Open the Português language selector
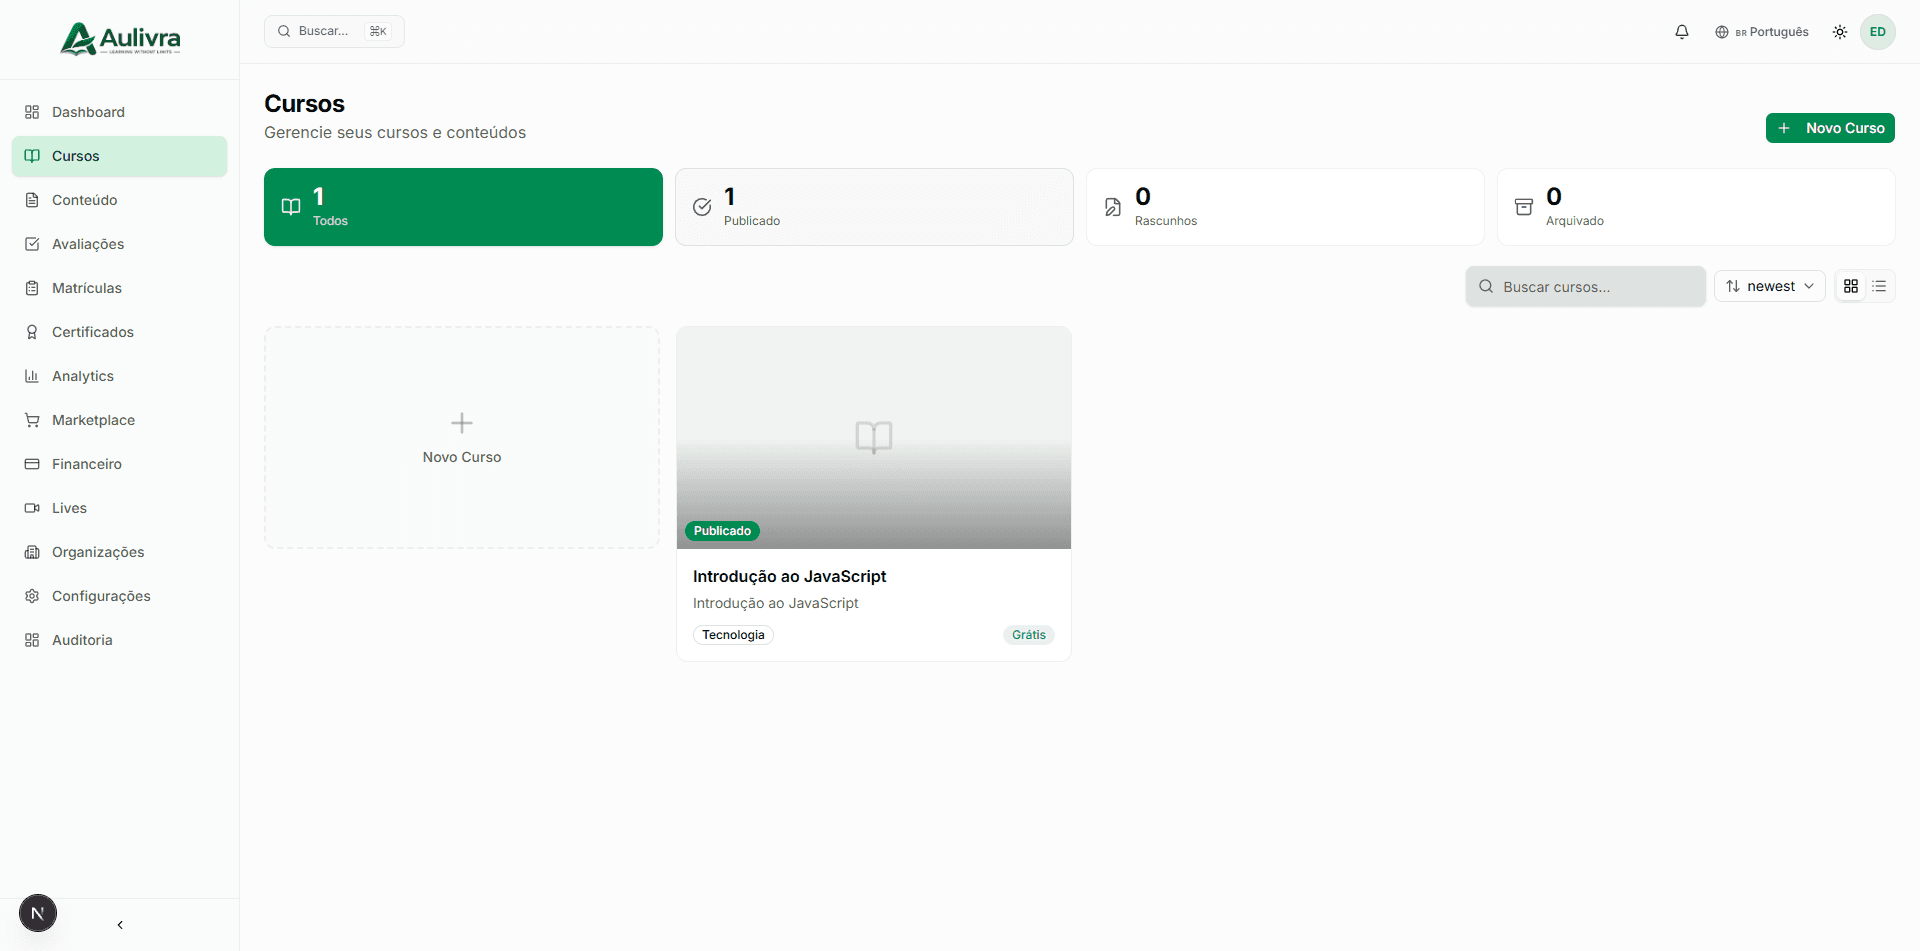This screenshot has height=951, width=1920. [1762, 32]
